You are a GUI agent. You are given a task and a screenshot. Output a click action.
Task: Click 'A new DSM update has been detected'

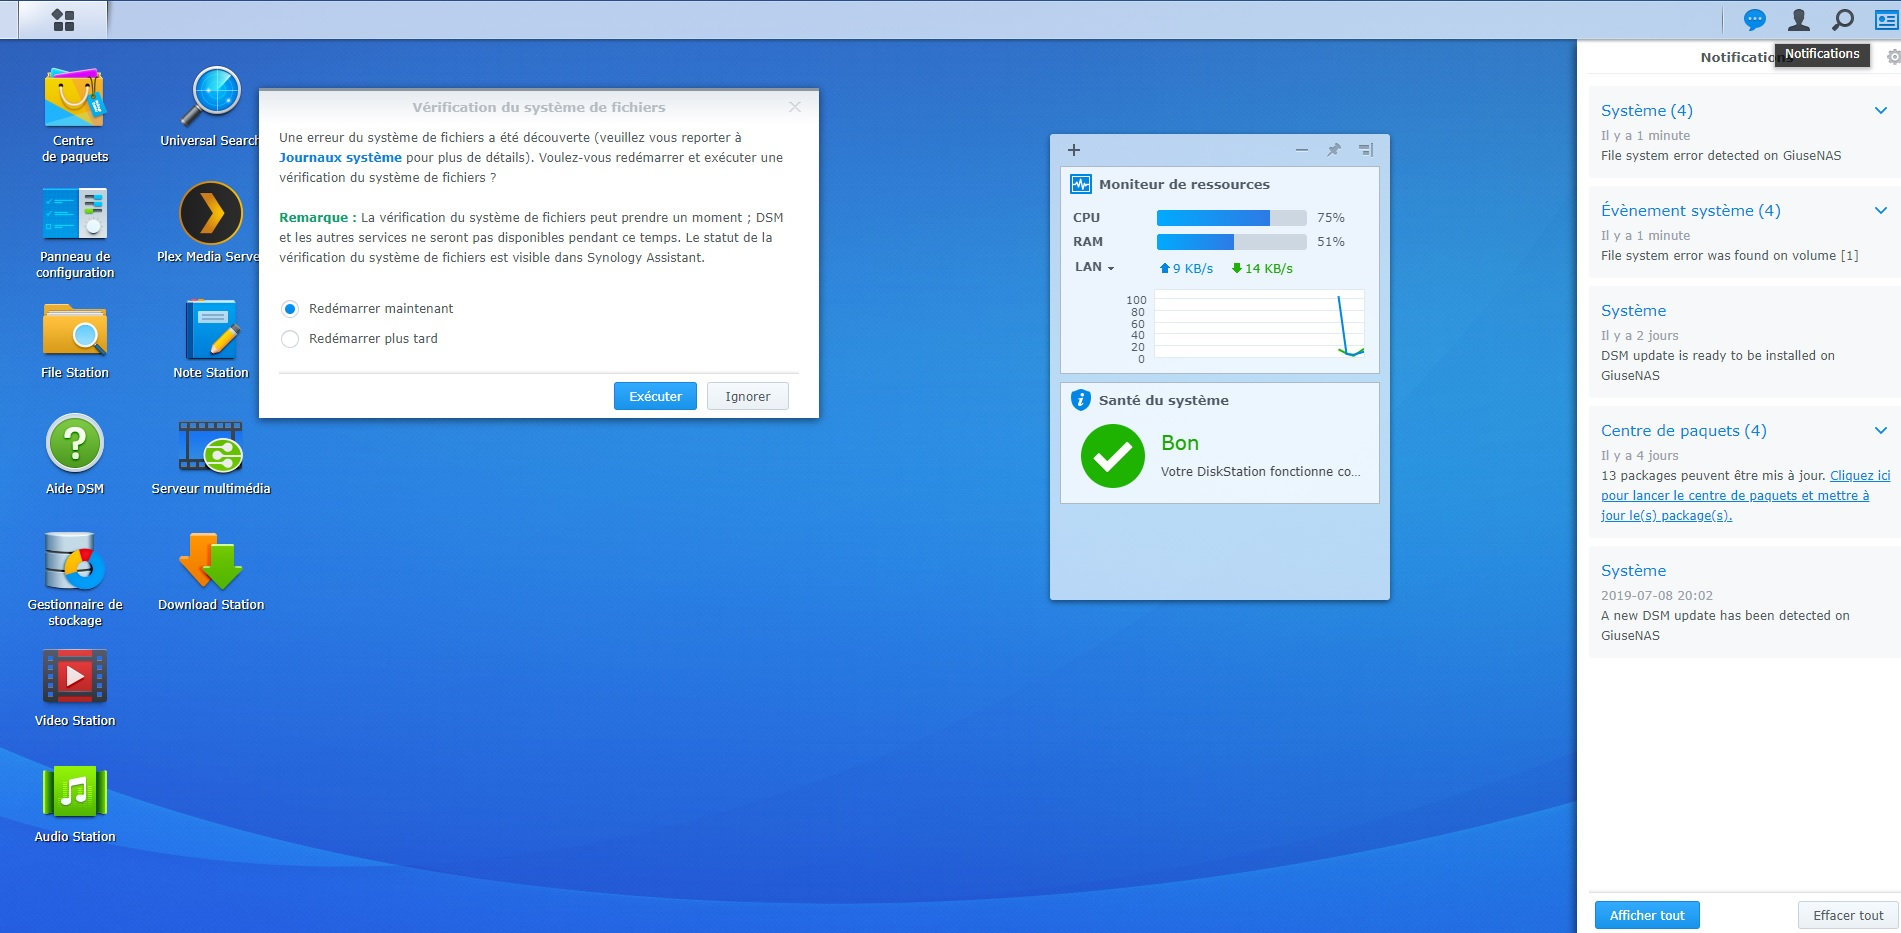[x=1725, y=625]
